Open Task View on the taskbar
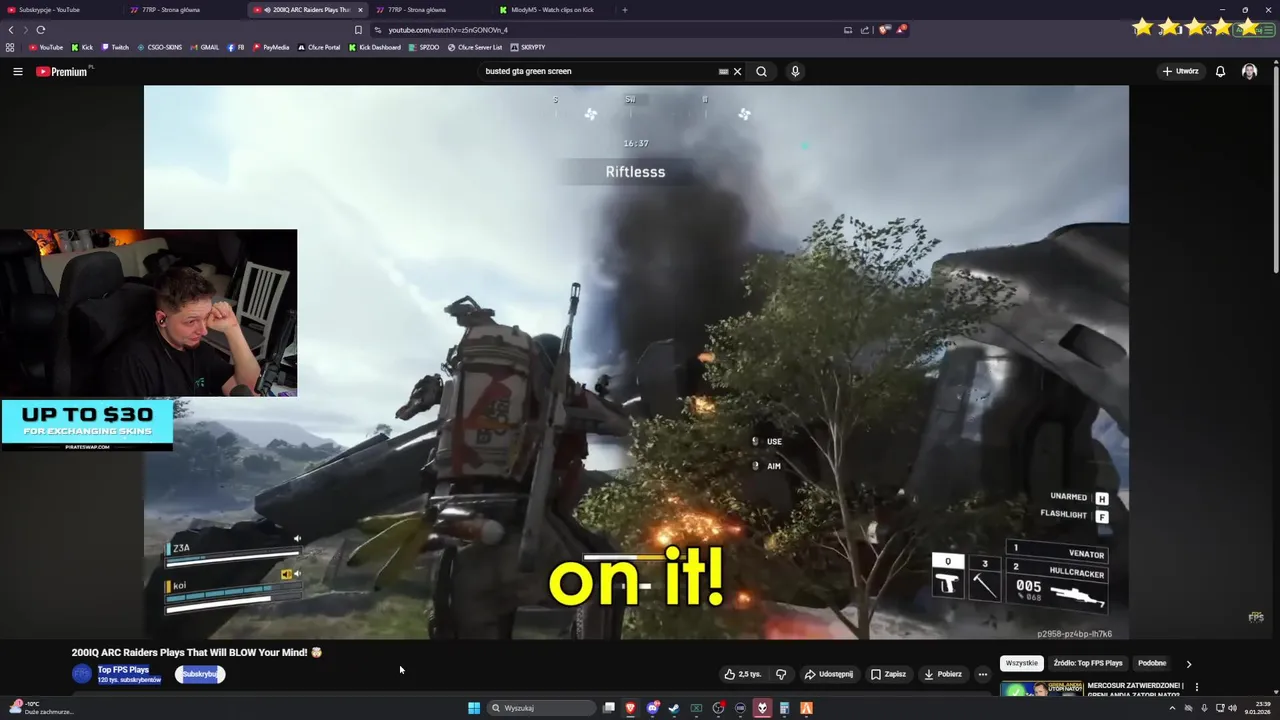 [608, 708]
